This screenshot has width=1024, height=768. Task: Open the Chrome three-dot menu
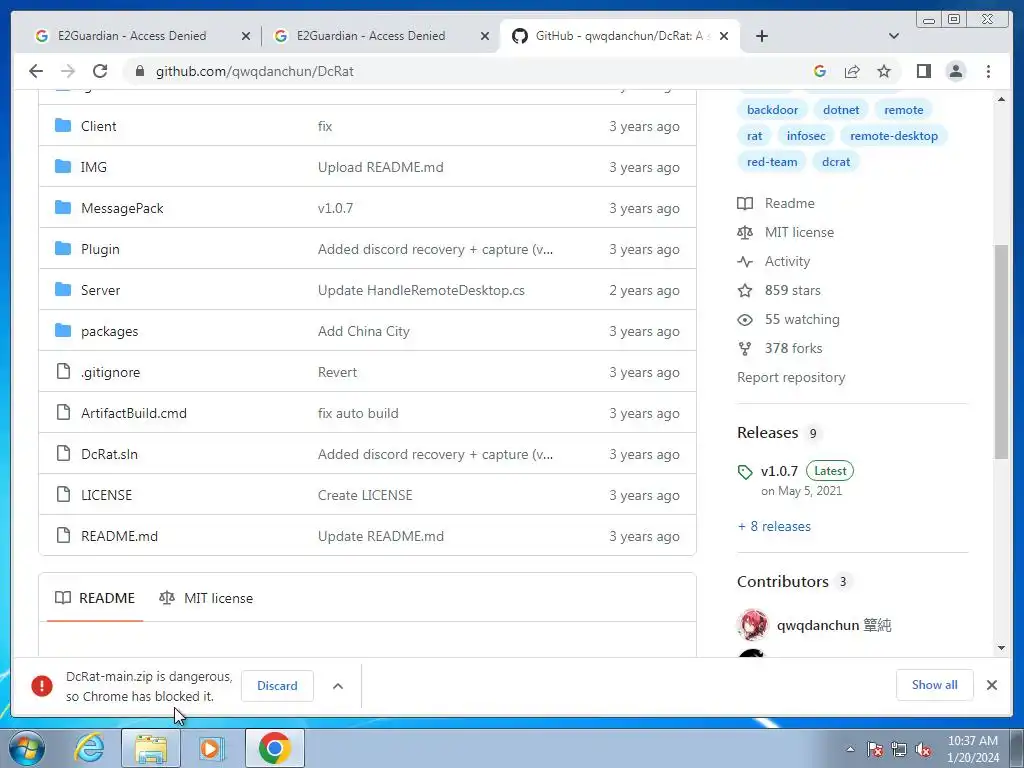(x=988, y=71)
